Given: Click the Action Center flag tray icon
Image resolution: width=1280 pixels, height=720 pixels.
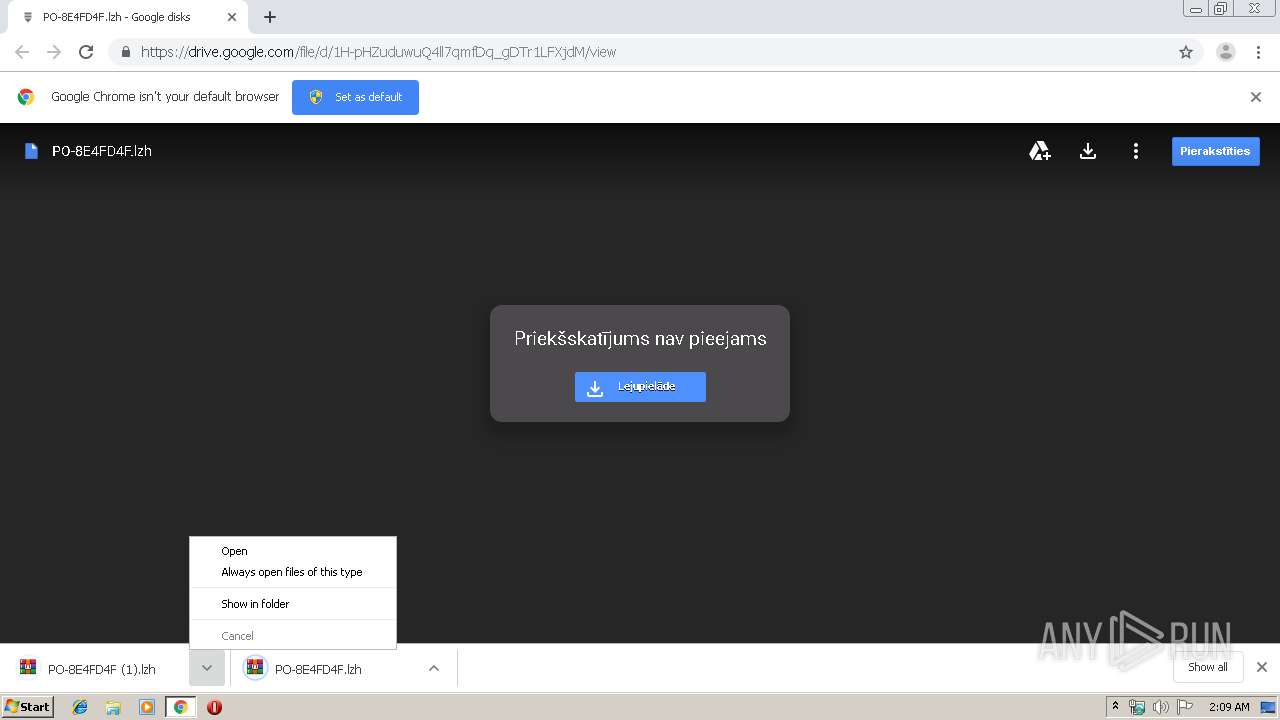Looking at the screenshot, I should click(1185, 707).
